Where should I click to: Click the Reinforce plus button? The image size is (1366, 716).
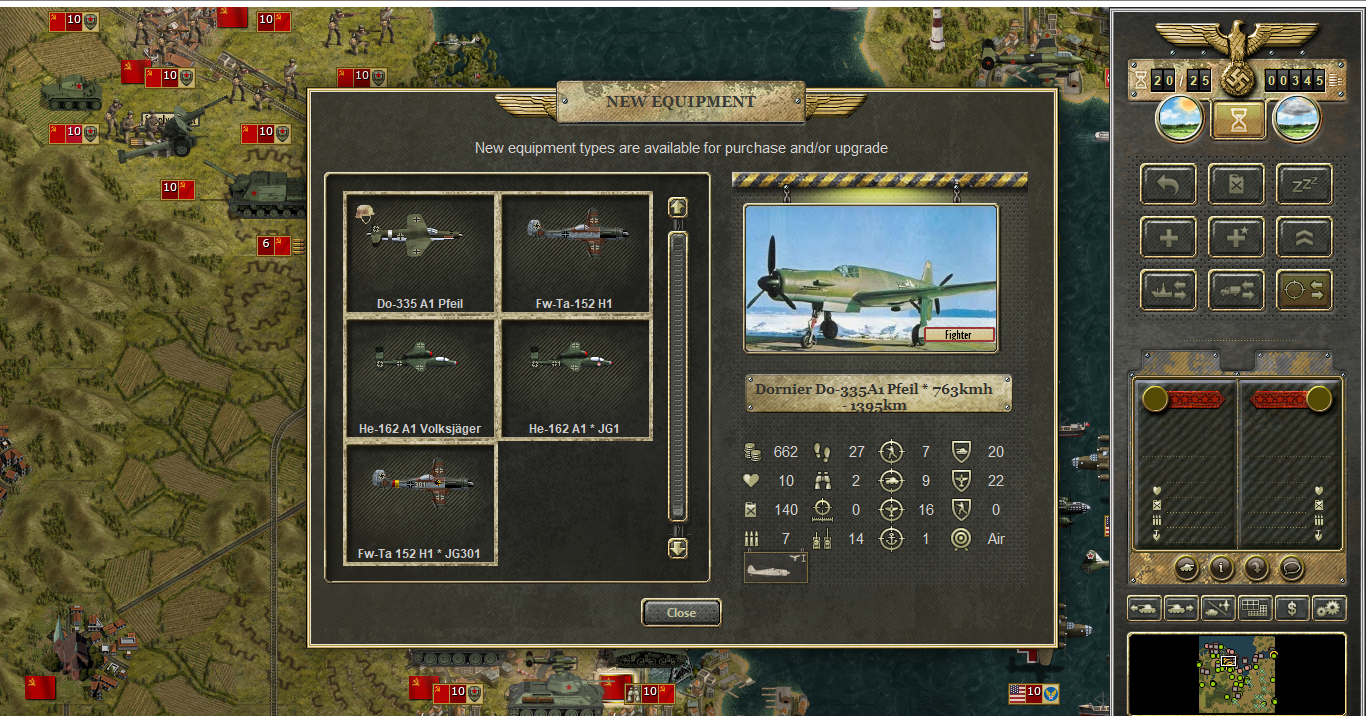click(x=1168, y=237)
